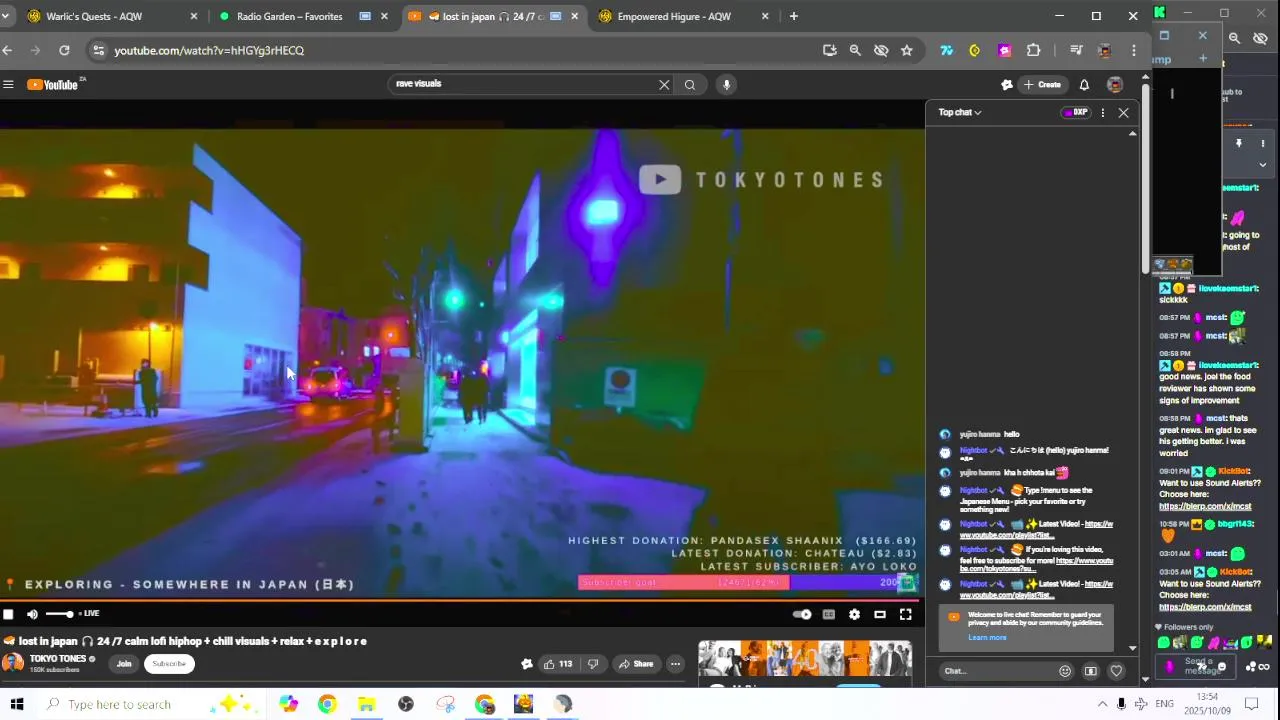This screenshot has height=720, width=1280.
Task: Click the Windows taskbar search box
Action: pyautogui.click(x=150, y=704)
